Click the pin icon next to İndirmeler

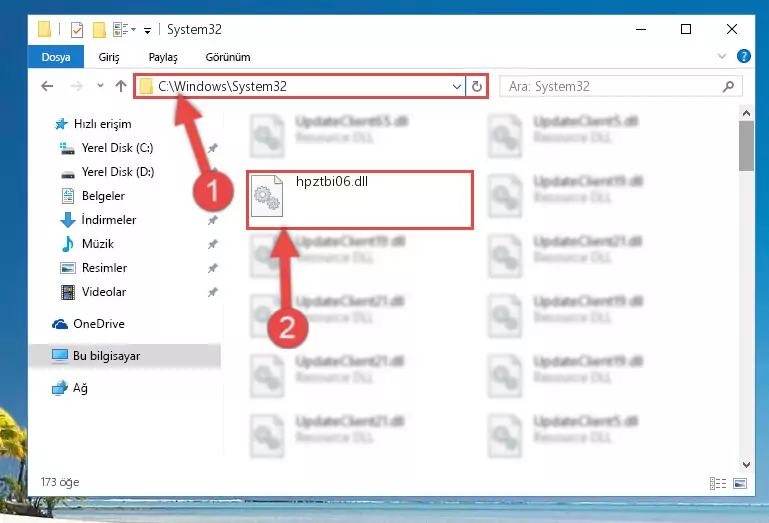(212, 220)
